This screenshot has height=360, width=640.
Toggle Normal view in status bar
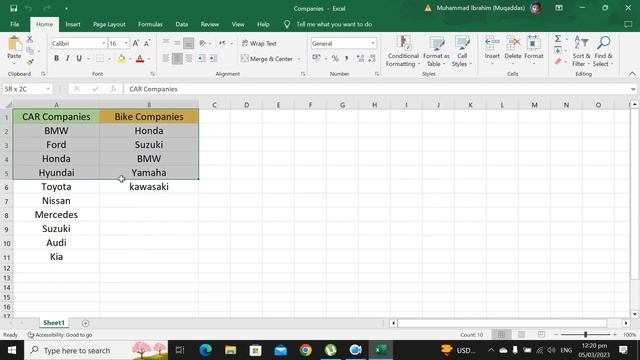(501, 335)
